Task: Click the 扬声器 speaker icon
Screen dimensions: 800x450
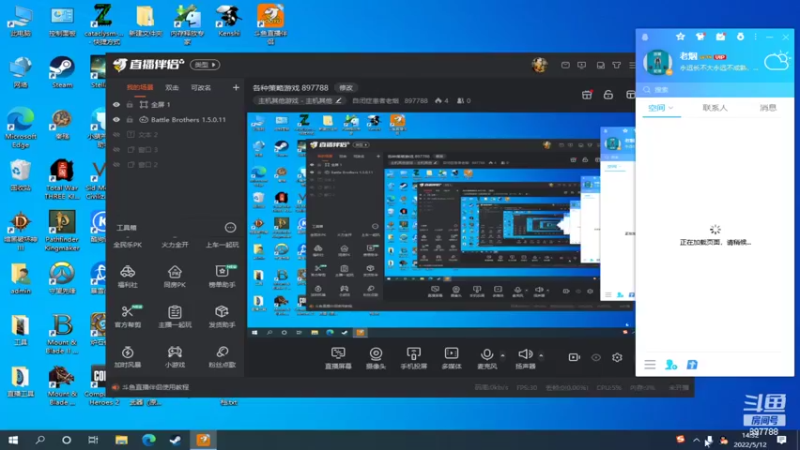Action: pos(525,354)
